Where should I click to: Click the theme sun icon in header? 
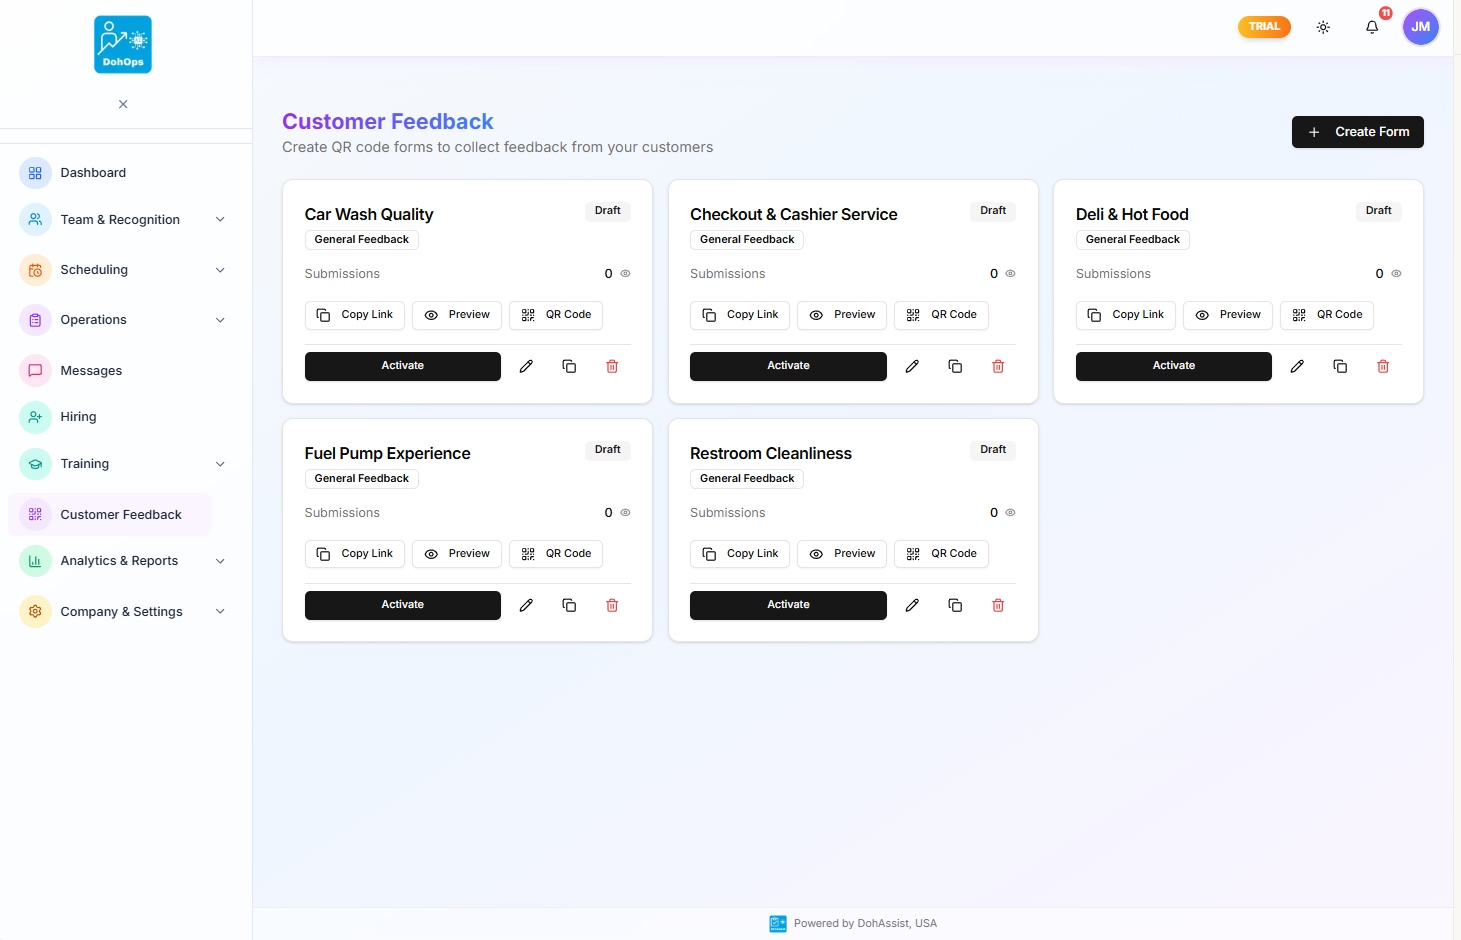pos(1322,27)
